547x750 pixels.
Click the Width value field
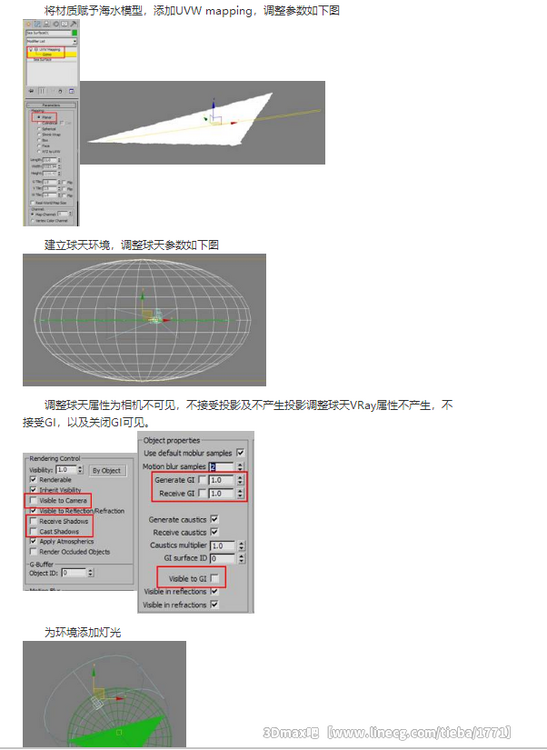pos(50,166)
